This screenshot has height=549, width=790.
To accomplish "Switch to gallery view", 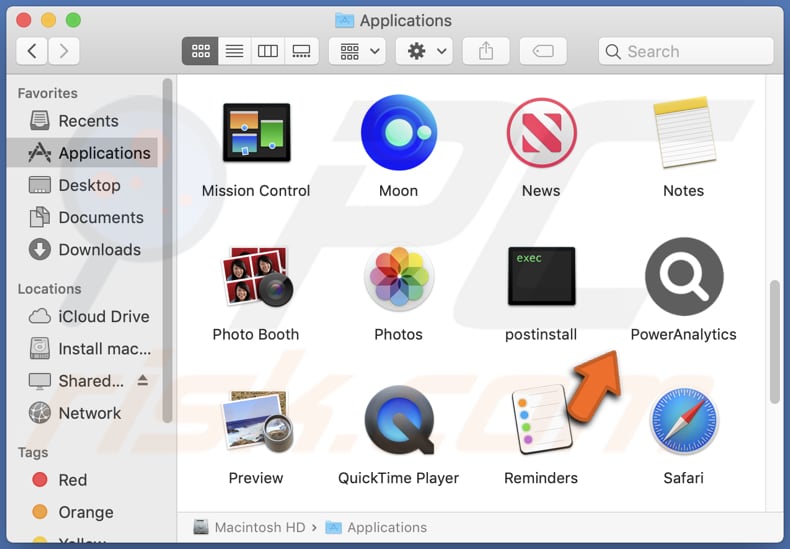I will [301, 51].
